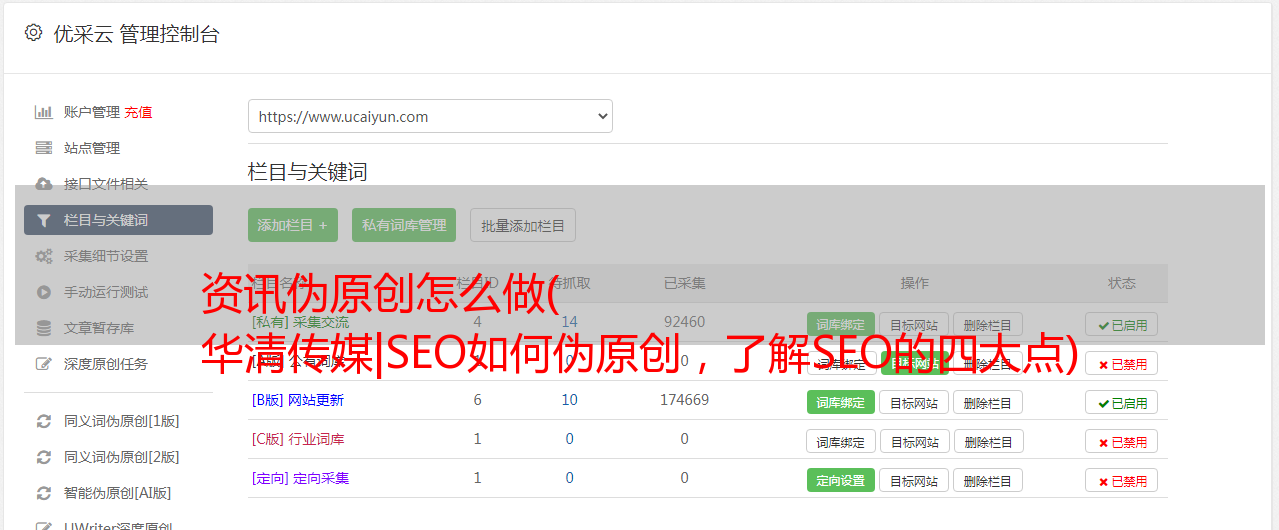Click the 添加栏目 + button
This screenshot has height=530, width=1279.
(293, 225)
